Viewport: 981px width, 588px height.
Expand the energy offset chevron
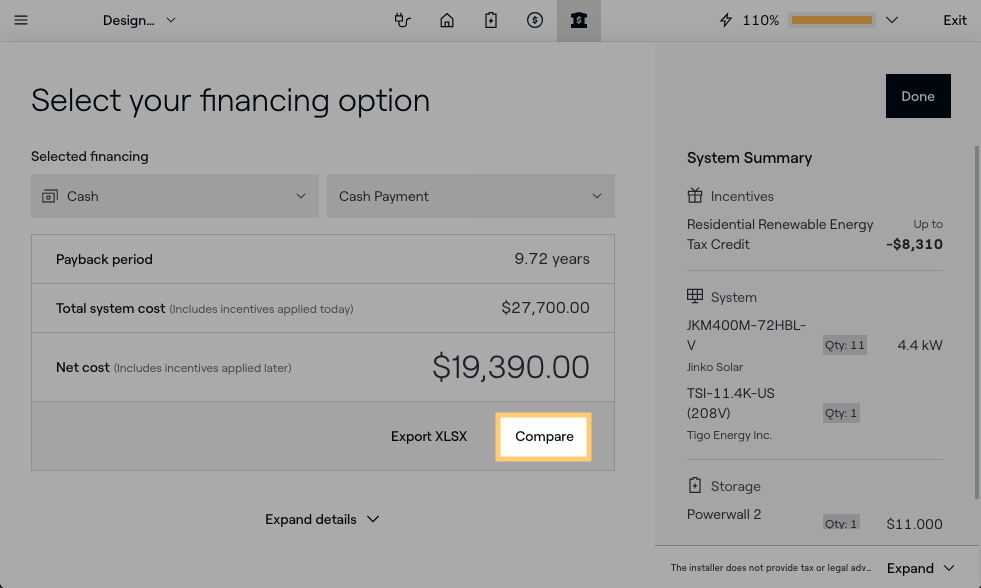(x=892, y=20)
